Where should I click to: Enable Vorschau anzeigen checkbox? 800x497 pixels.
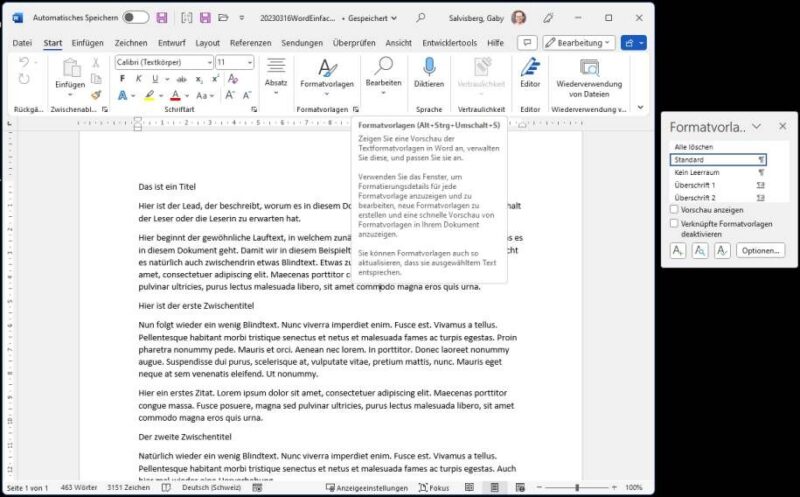tap(673, 210)
